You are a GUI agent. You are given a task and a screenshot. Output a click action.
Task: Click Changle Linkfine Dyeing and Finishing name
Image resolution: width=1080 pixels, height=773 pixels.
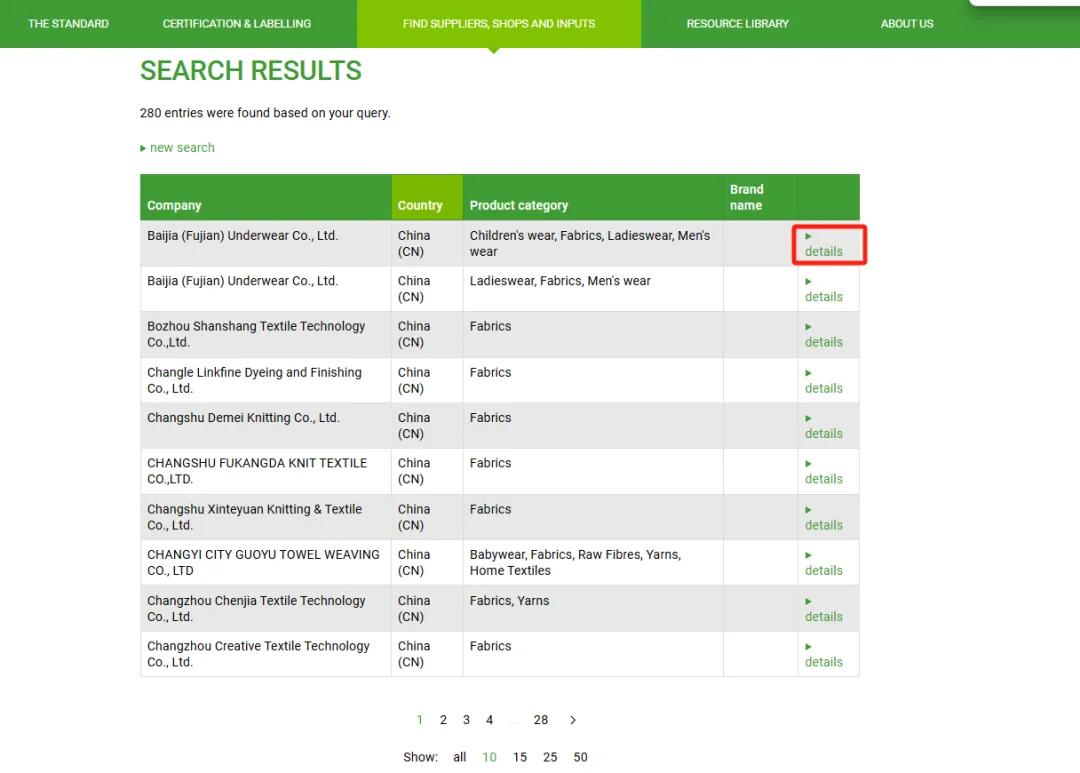(254, 380)
